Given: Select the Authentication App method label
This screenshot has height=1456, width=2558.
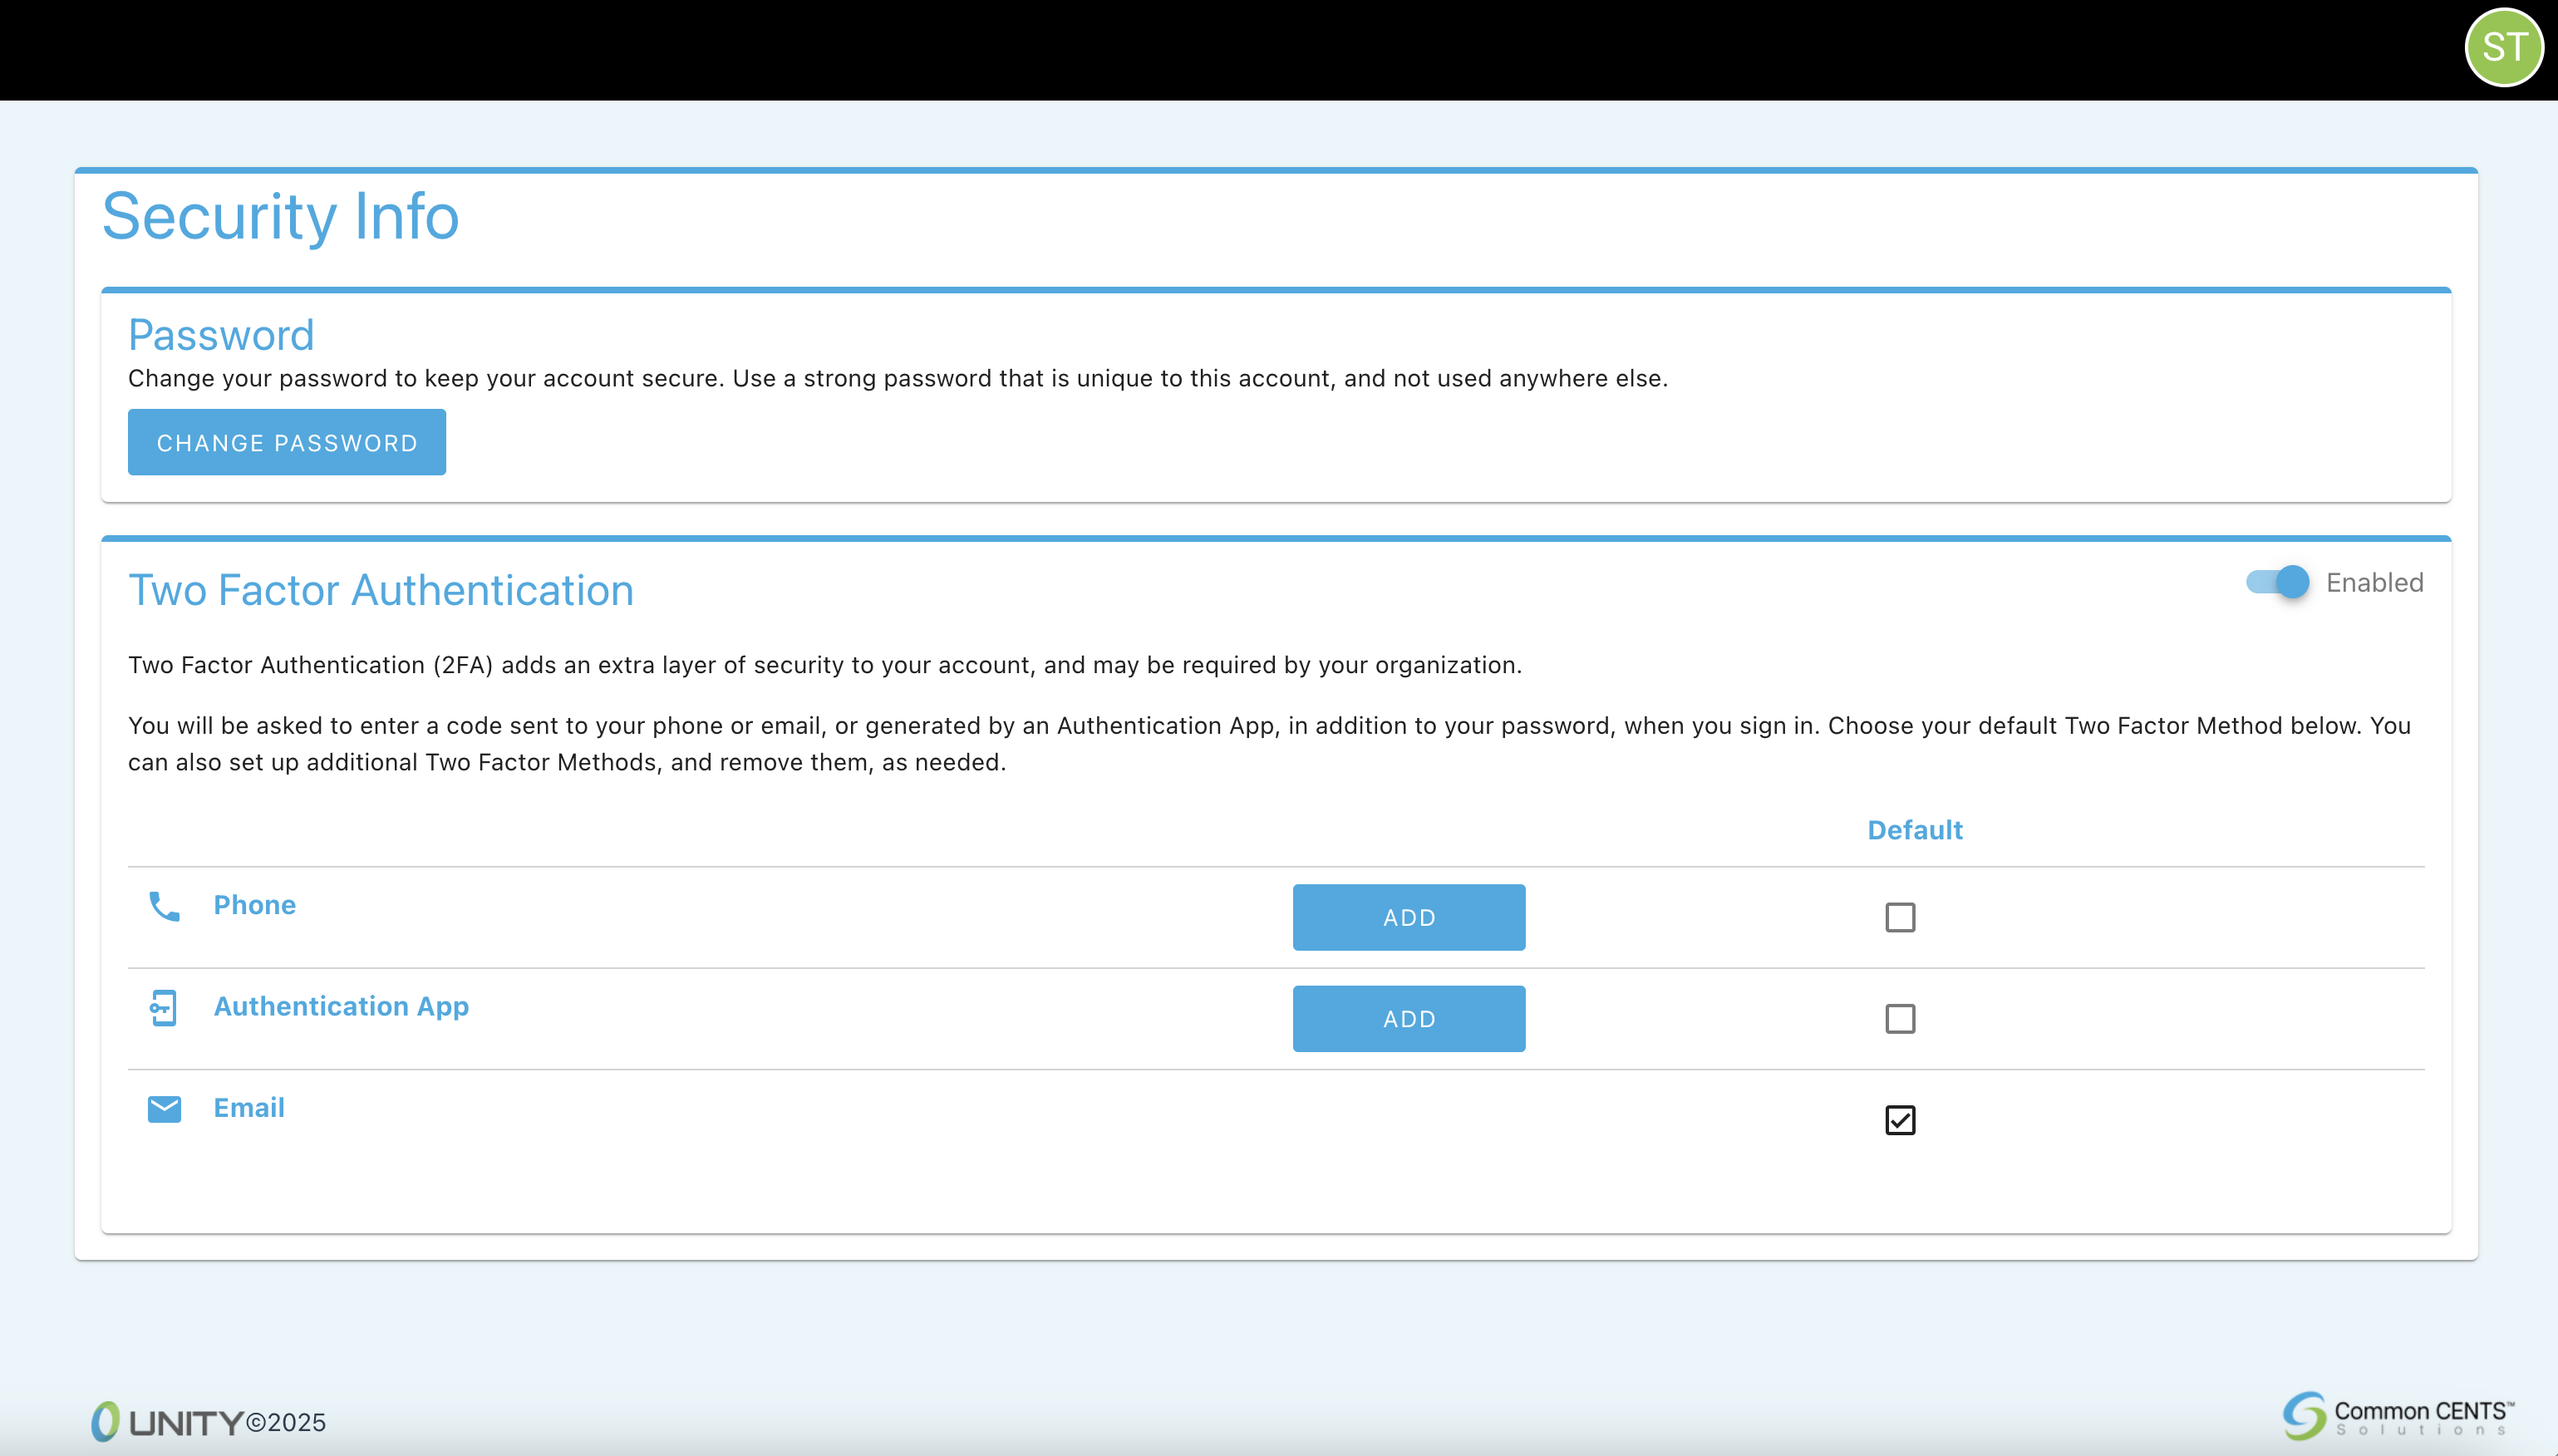Looking at the screenshot, I should pyautogui.click(x=340, y=1006).
